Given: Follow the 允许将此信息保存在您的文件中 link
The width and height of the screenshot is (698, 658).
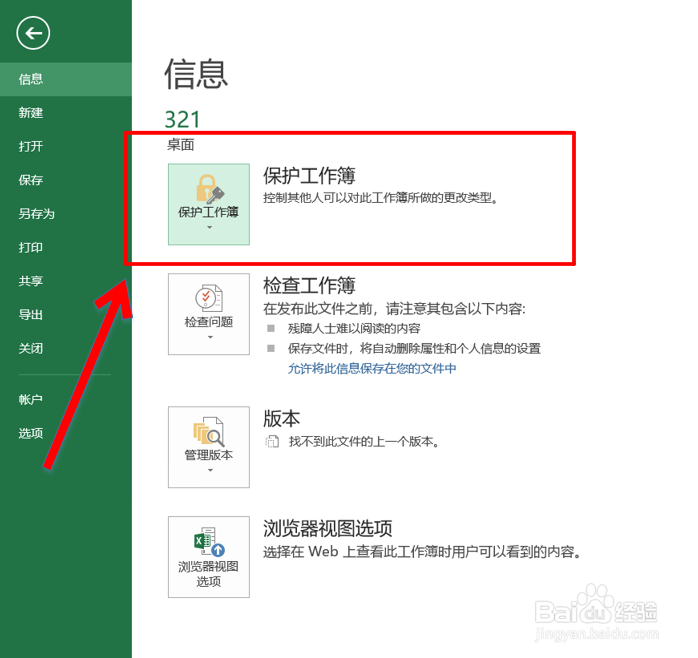Looking at the screenshot, I should pos(372,368).
